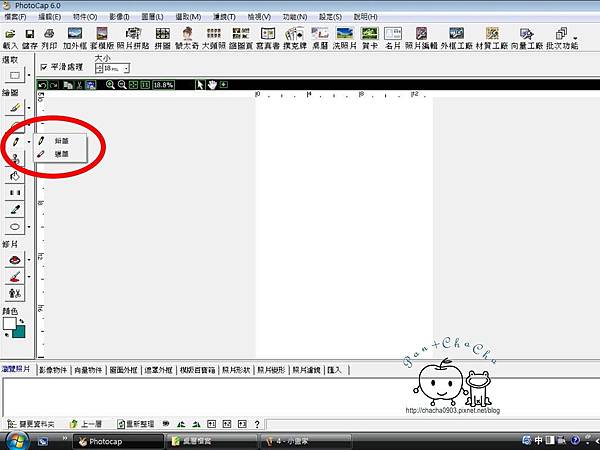
Task: Click the undo arrow icon
Action: (x=42, y=85)
